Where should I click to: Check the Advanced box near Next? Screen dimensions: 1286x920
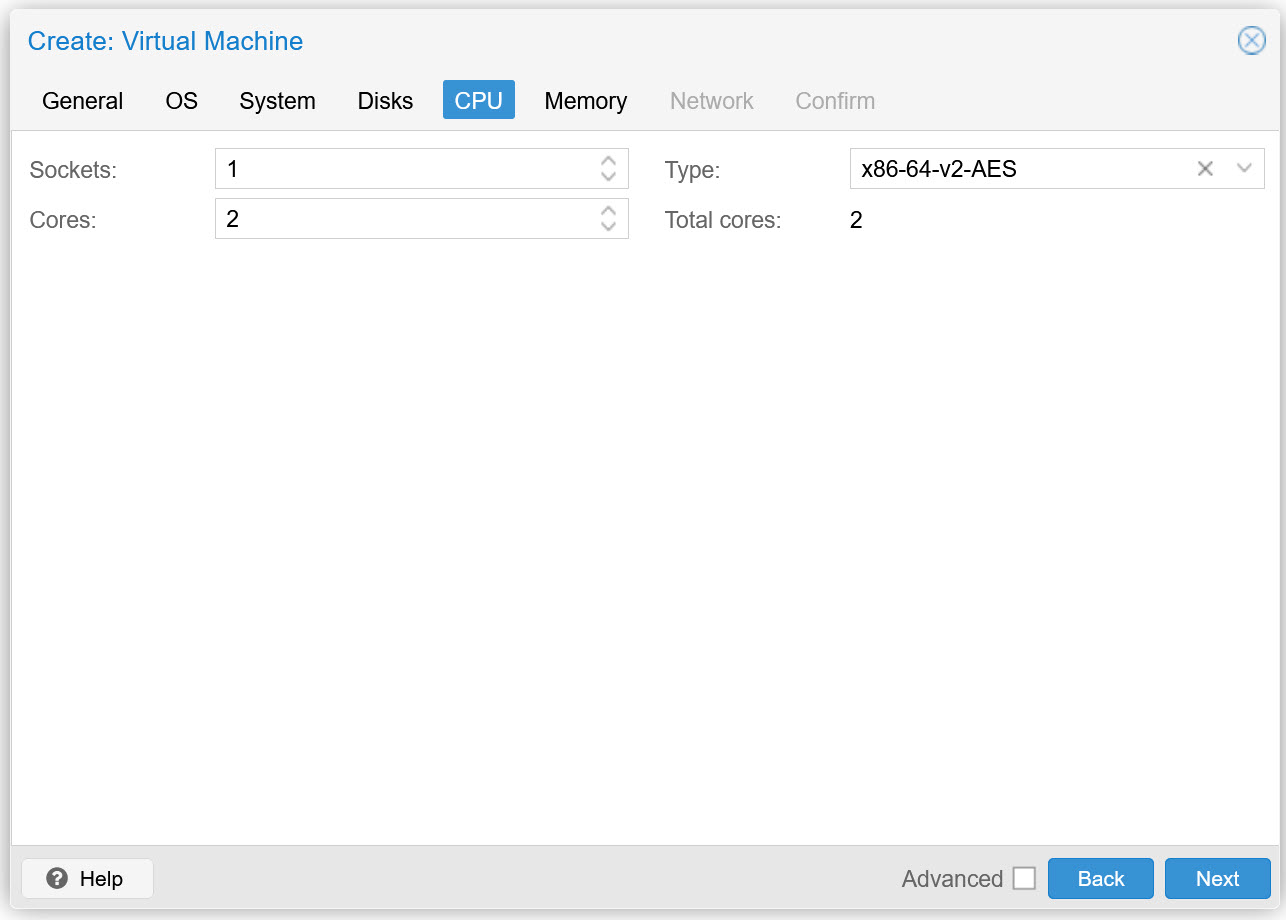1024,877
